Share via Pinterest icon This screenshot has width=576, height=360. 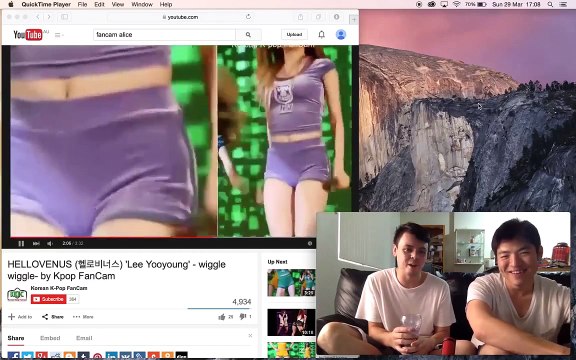pyautogui.click(x=98, y=356)
